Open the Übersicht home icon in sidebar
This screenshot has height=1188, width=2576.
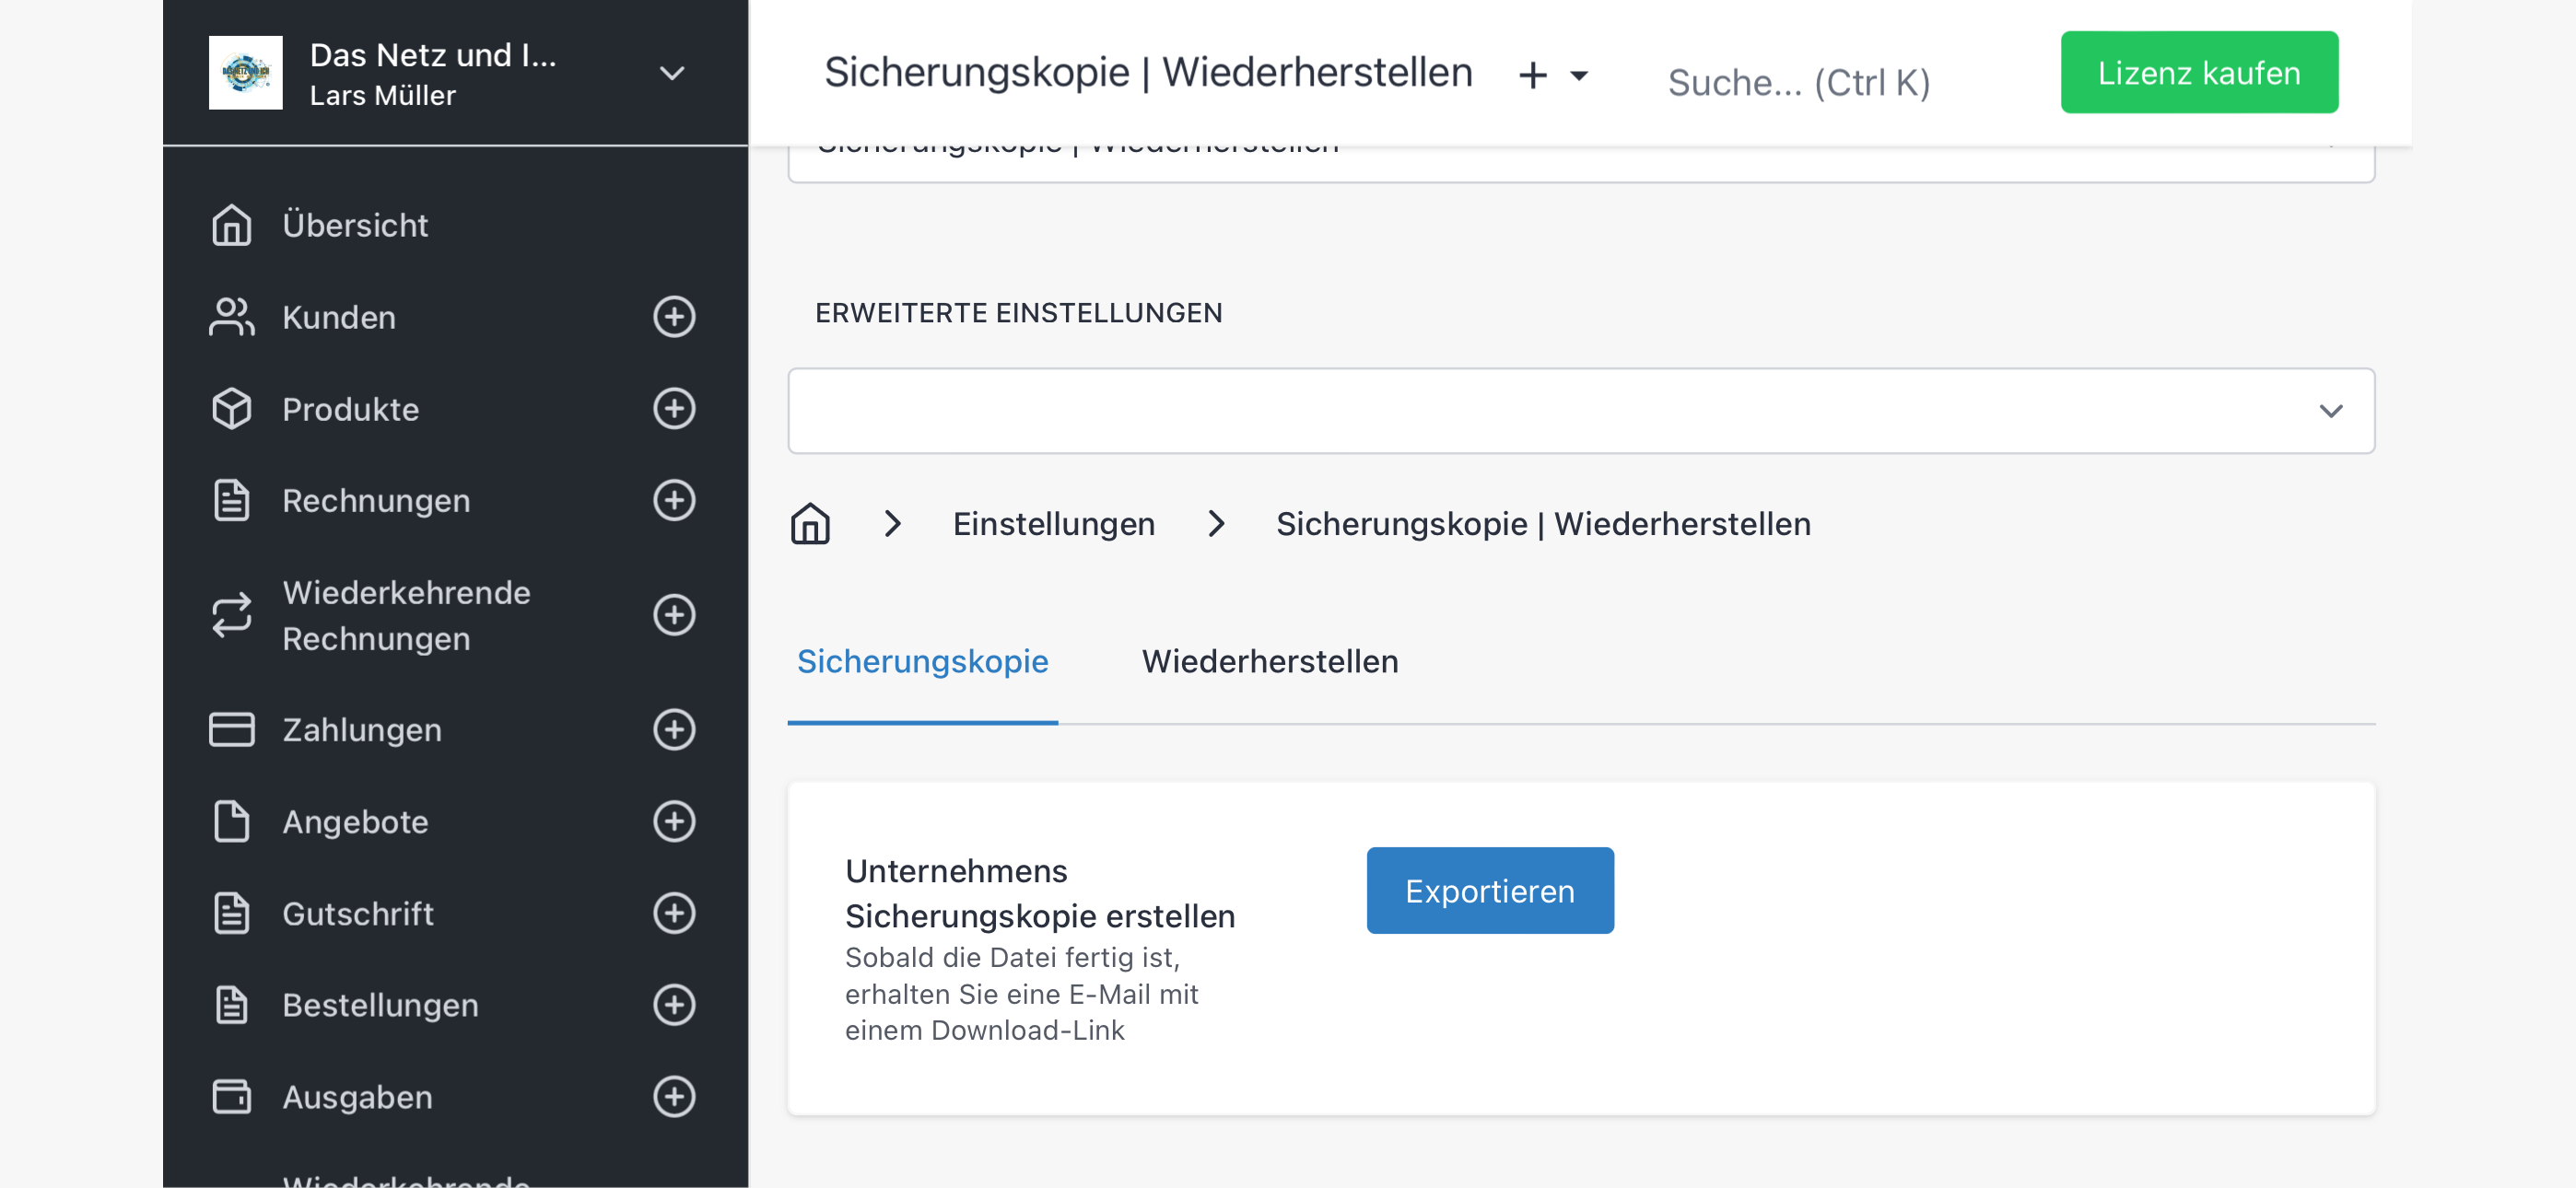(231, 225)
